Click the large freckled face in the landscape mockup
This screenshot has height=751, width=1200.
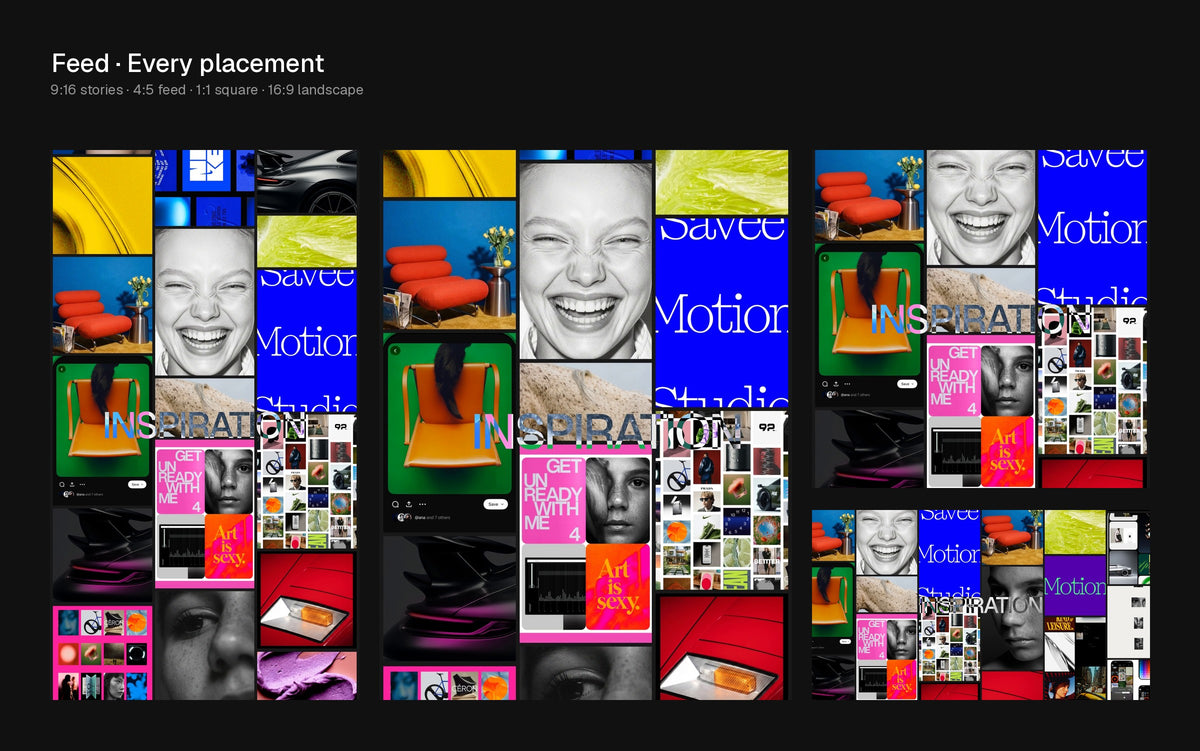1011,617
